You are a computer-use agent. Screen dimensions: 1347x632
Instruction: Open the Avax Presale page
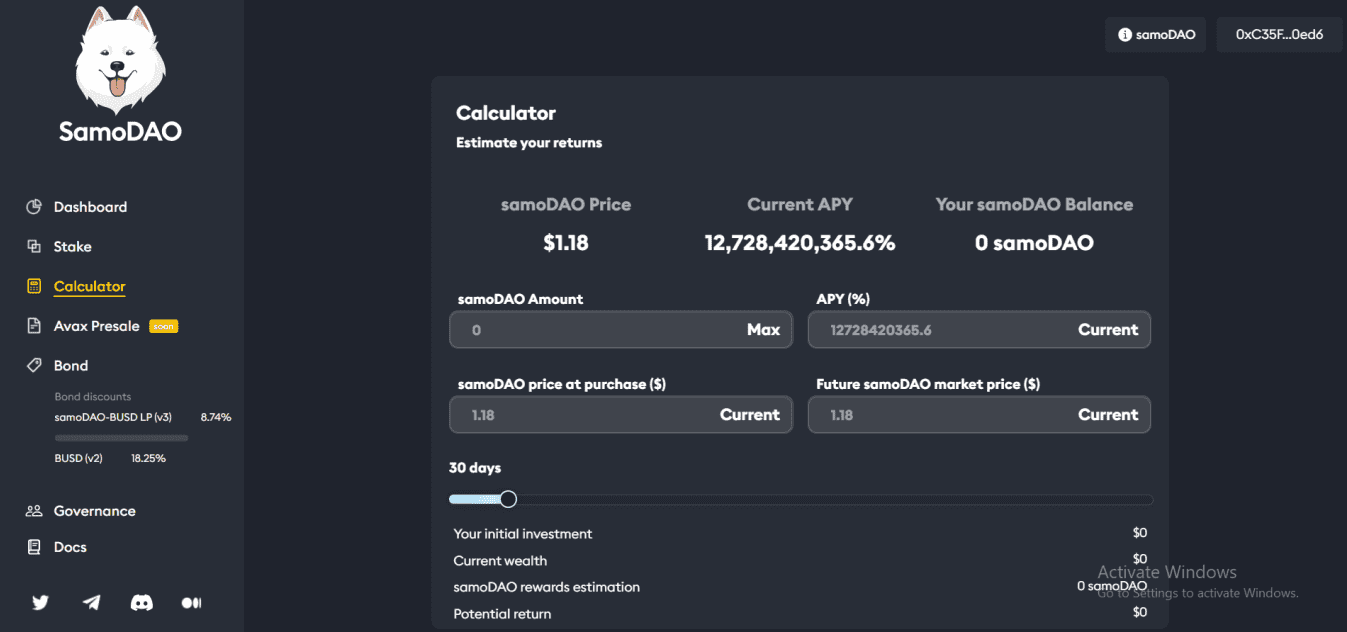pos(96,326)
